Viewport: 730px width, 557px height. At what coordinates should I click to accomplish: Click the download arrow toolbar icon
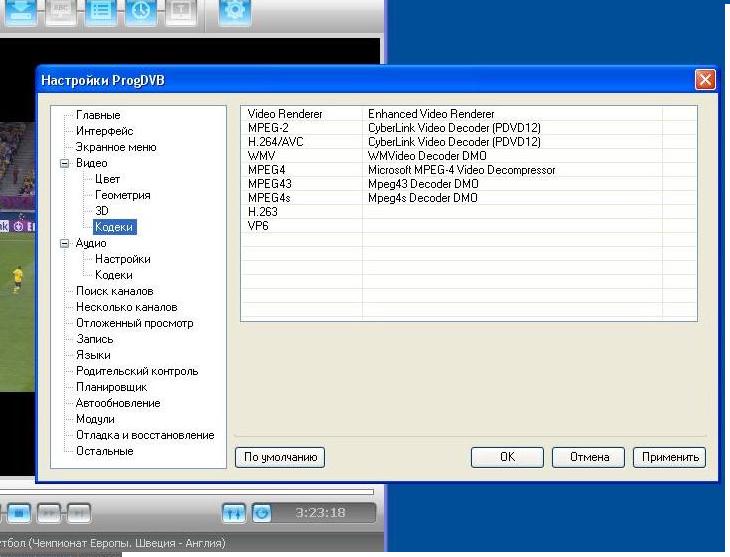pos(23,11)
